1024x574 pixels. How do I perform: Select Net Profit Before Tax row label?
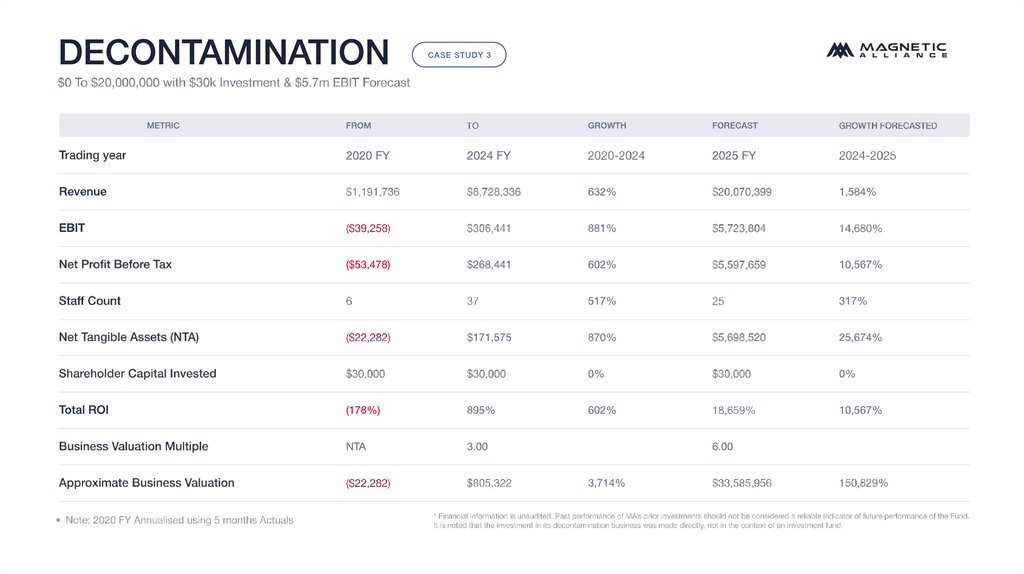tap(115, 265)
